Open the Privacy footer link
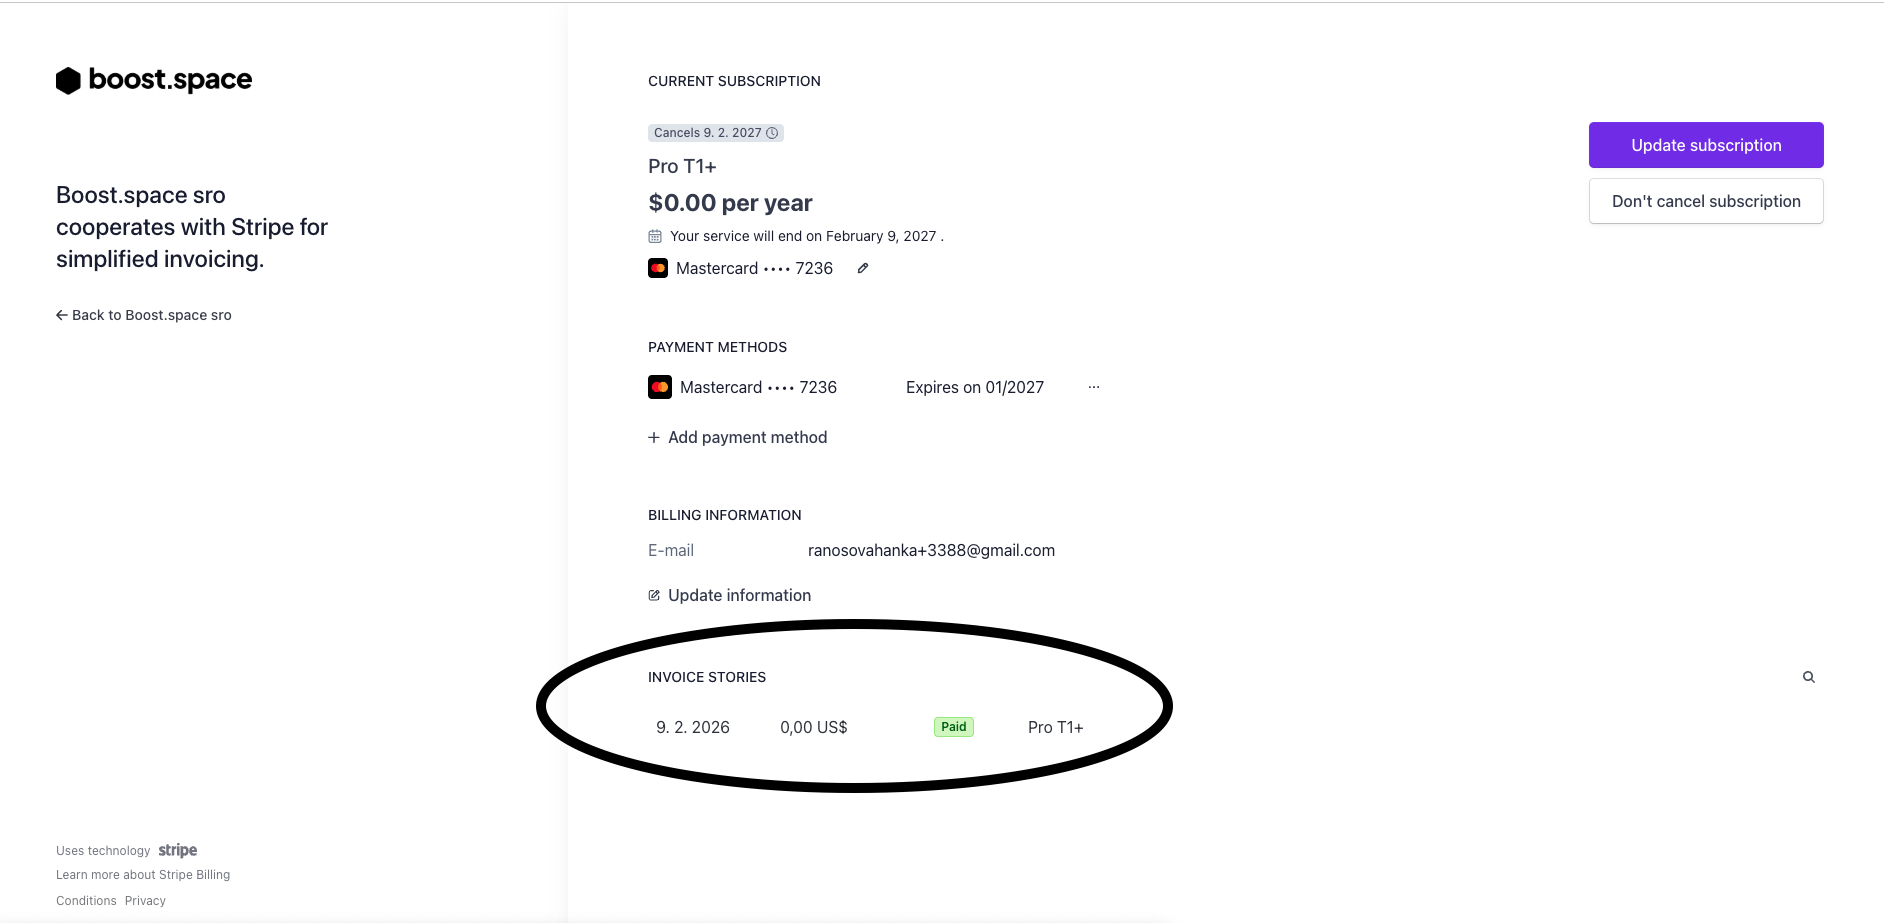 click(145, 901)
